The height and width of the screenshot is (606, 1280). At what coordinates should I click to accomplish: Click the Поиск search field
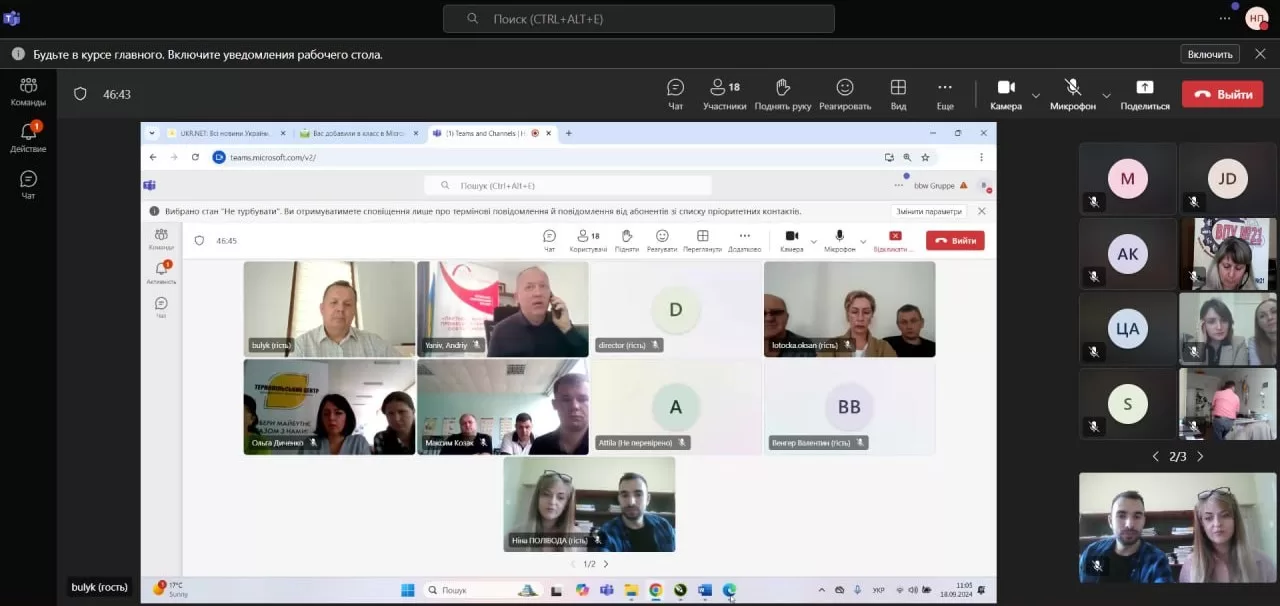(x=638, y=19)
